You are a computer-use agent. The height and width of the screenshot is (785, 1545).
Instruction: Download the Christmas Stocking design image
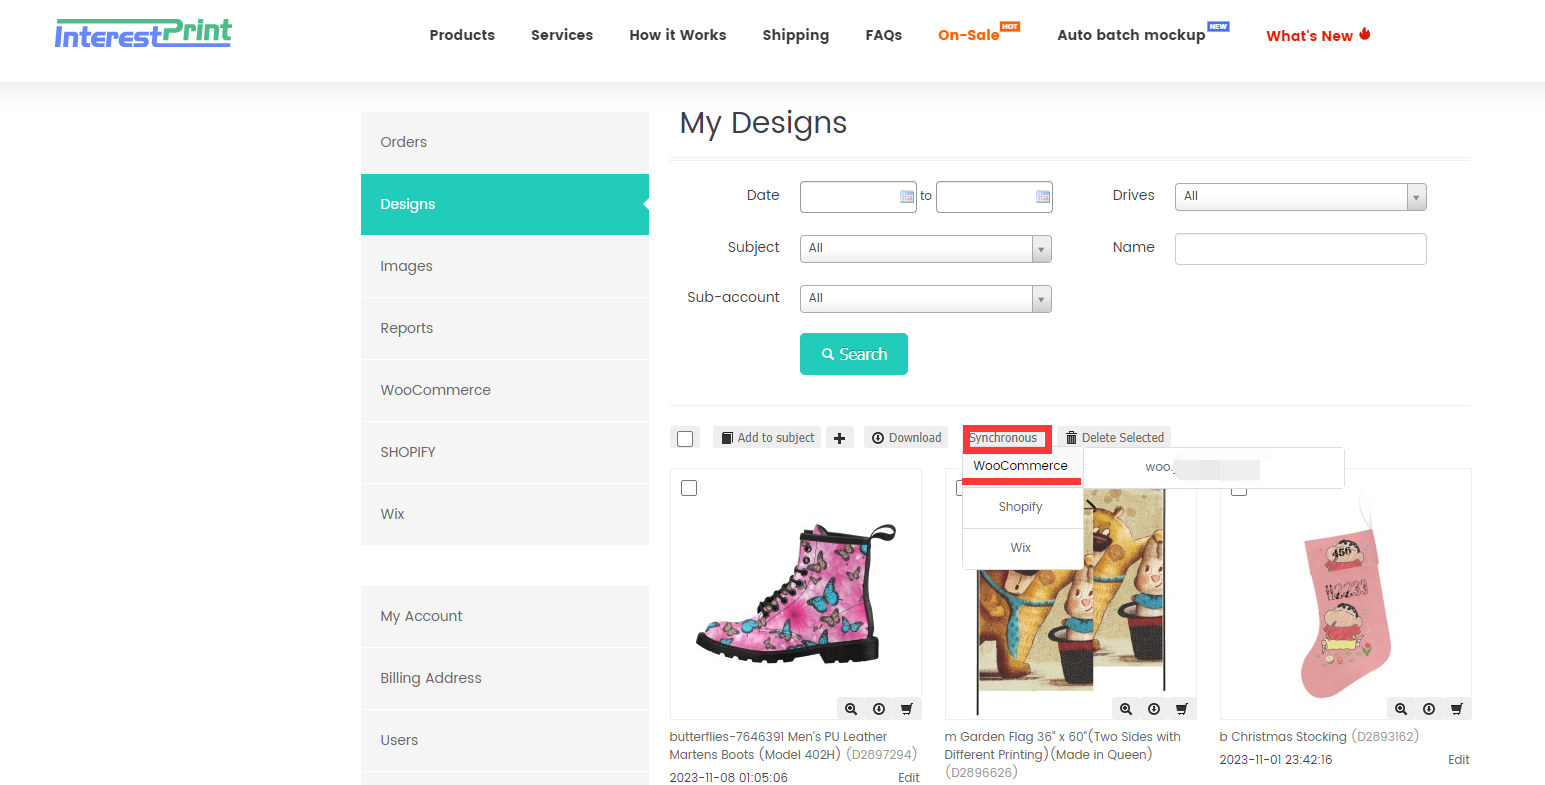coord(1429,709)
